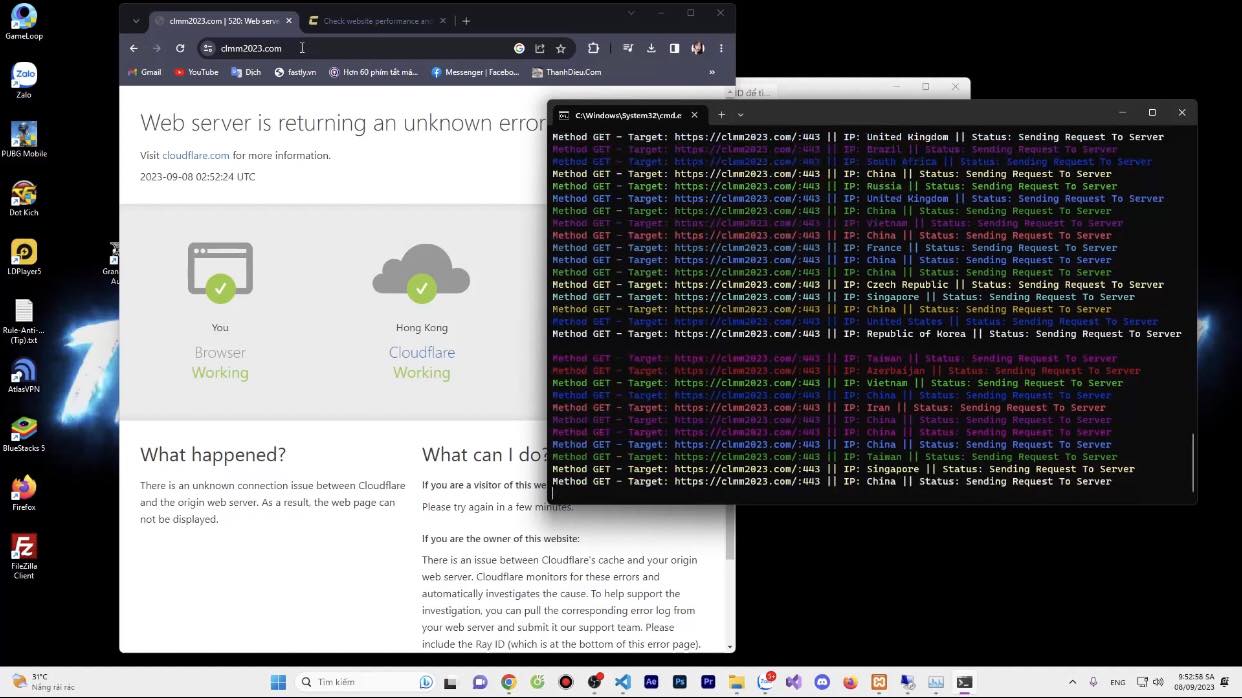Switch to the Check website performance tab

[x=380, y=20]
